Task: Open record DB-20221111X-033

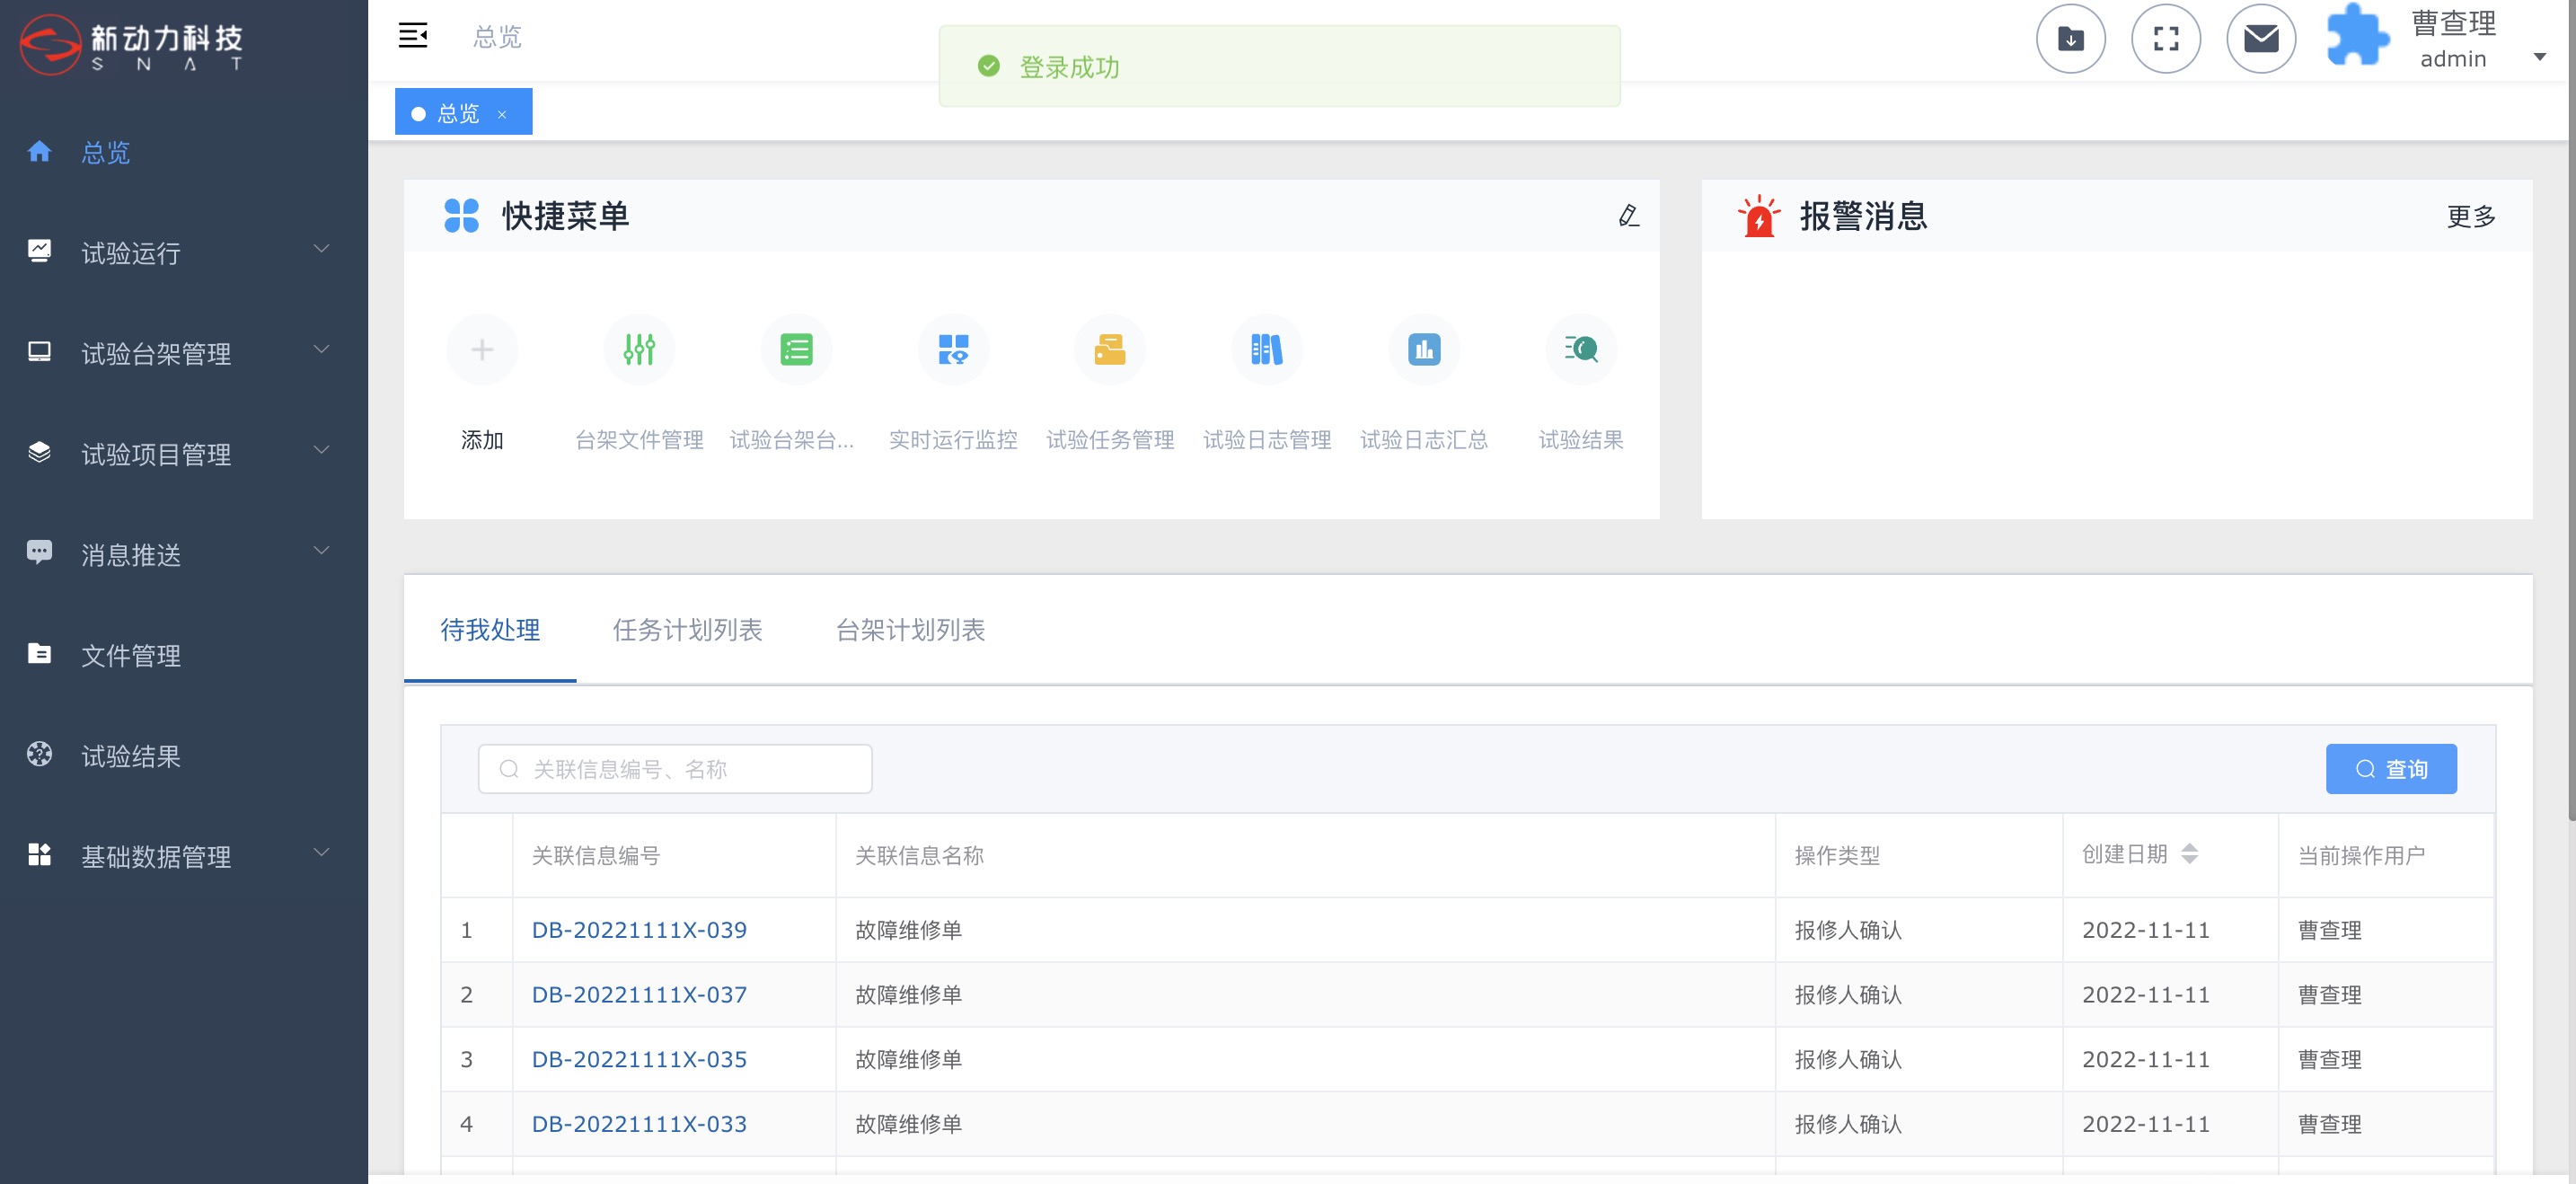Action: click(x=639, y=1124)
